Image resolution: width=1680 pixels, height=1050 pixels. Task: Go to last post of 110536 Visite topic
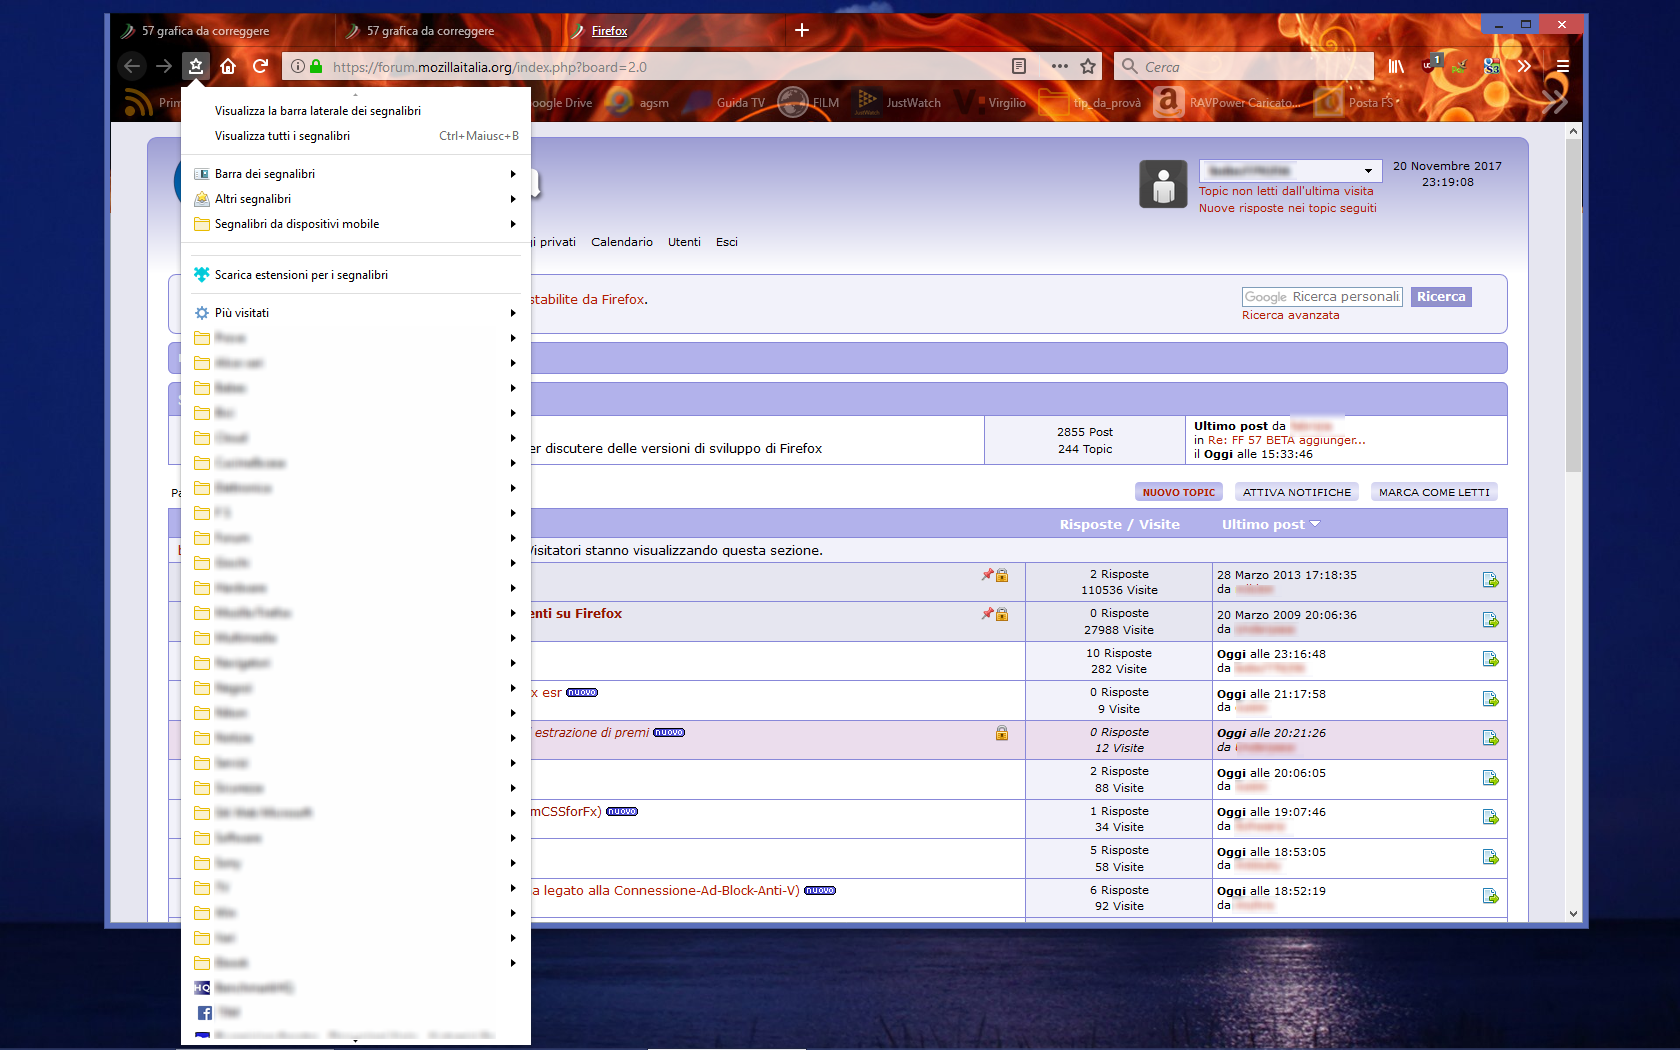[x=1490, y=581]
